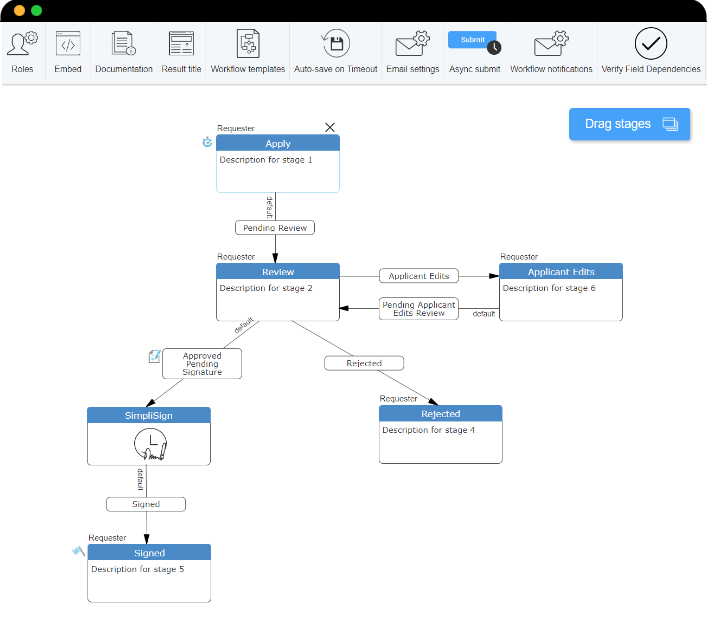The image size is (708, 624).
Task: Click the start icon beside Apply stage
Action: pos(207,143)
